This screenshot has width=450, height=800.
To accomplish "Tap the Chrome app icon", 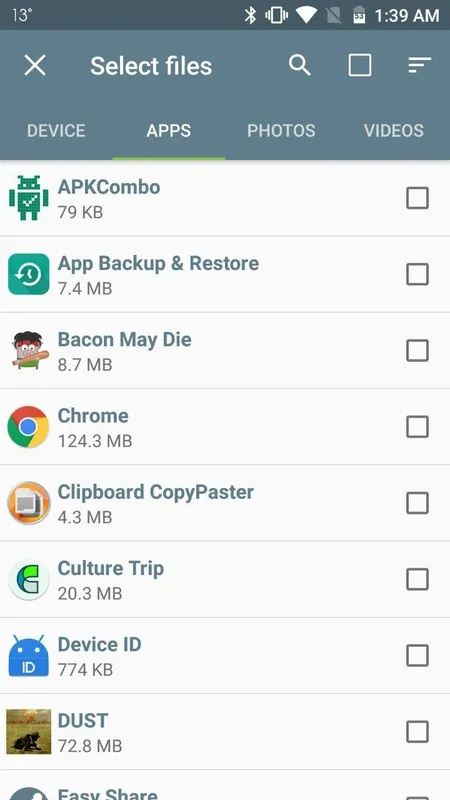I will click(x=29, y=427).
